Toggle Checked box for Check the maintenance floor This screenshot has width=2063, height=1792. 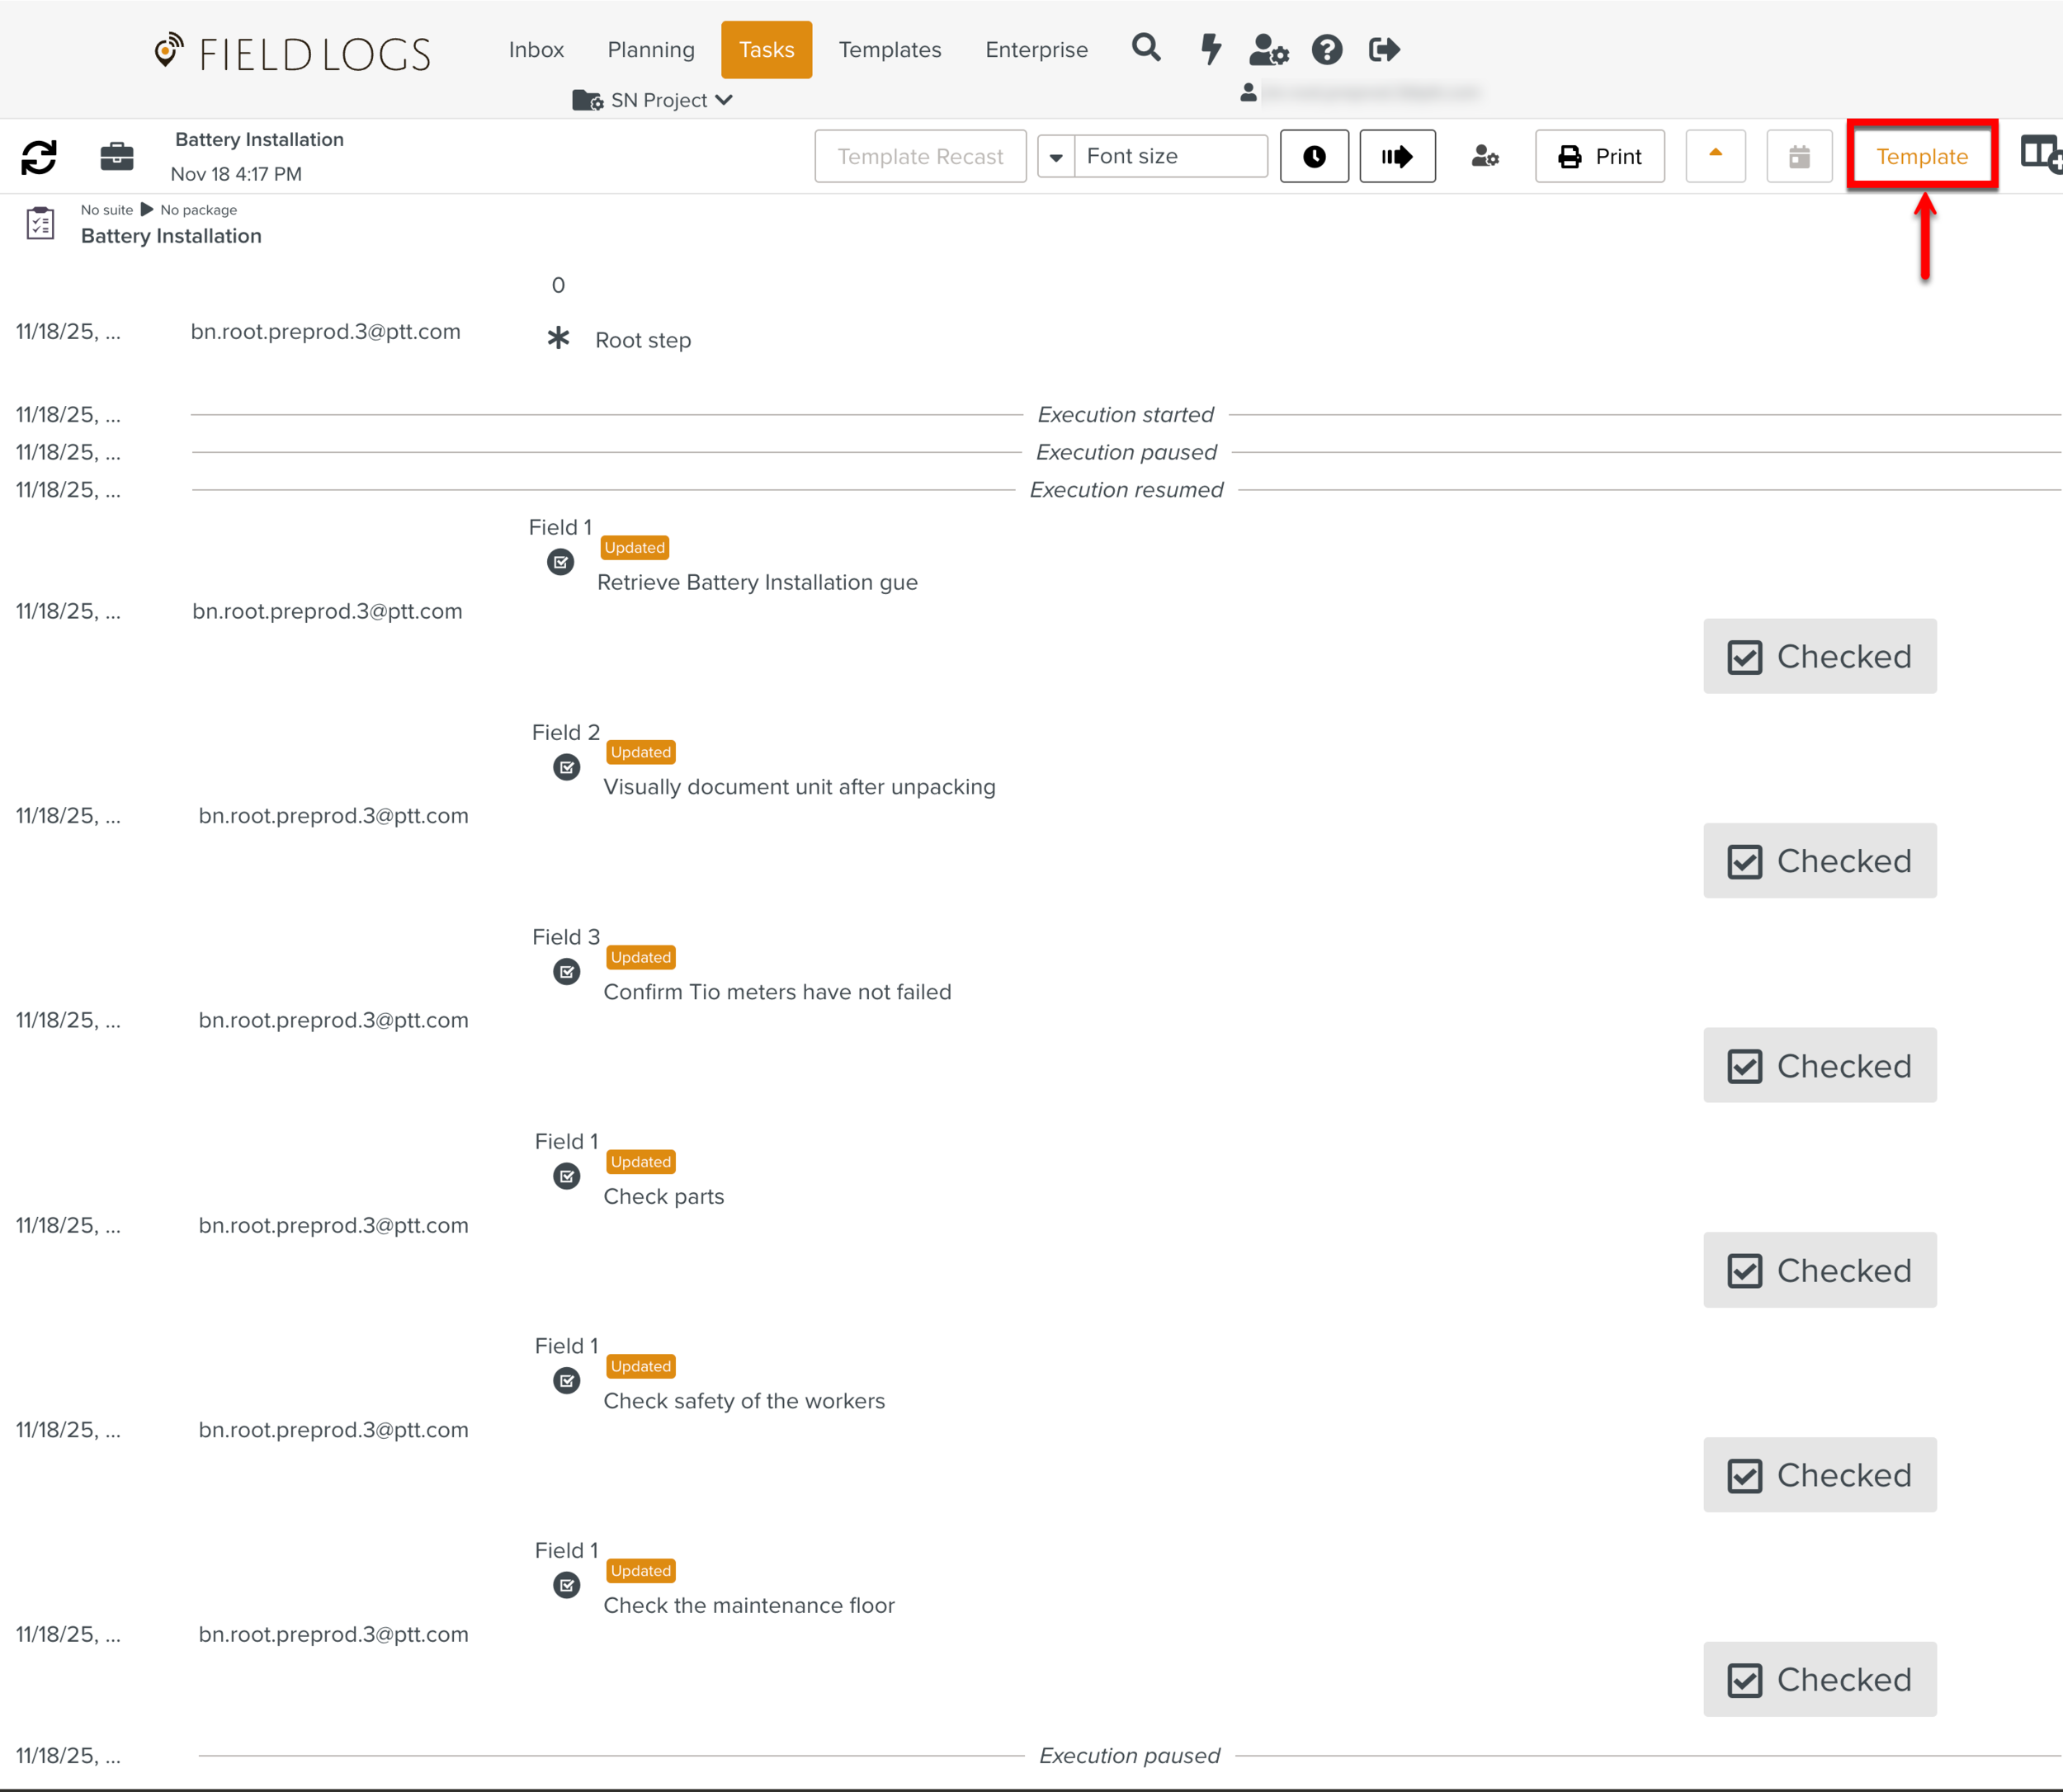[x=1819, y=1680]
